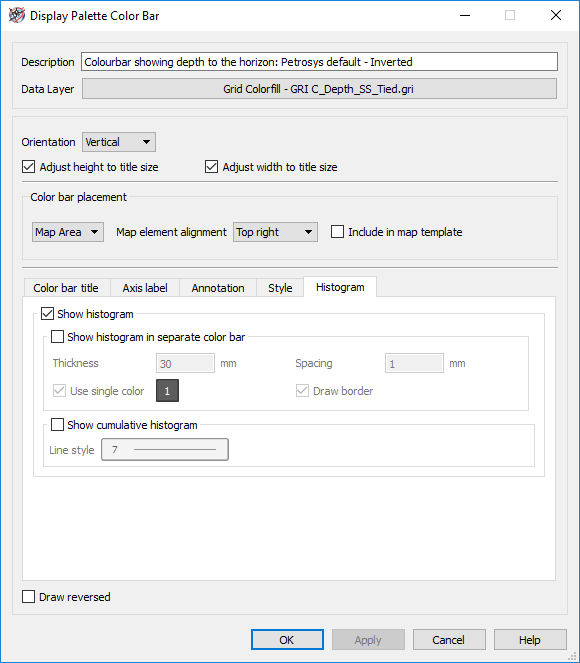This screenshot has width=580, height=663.
Task: Click the single color swatch labeled 1
Action: point(167,390)
